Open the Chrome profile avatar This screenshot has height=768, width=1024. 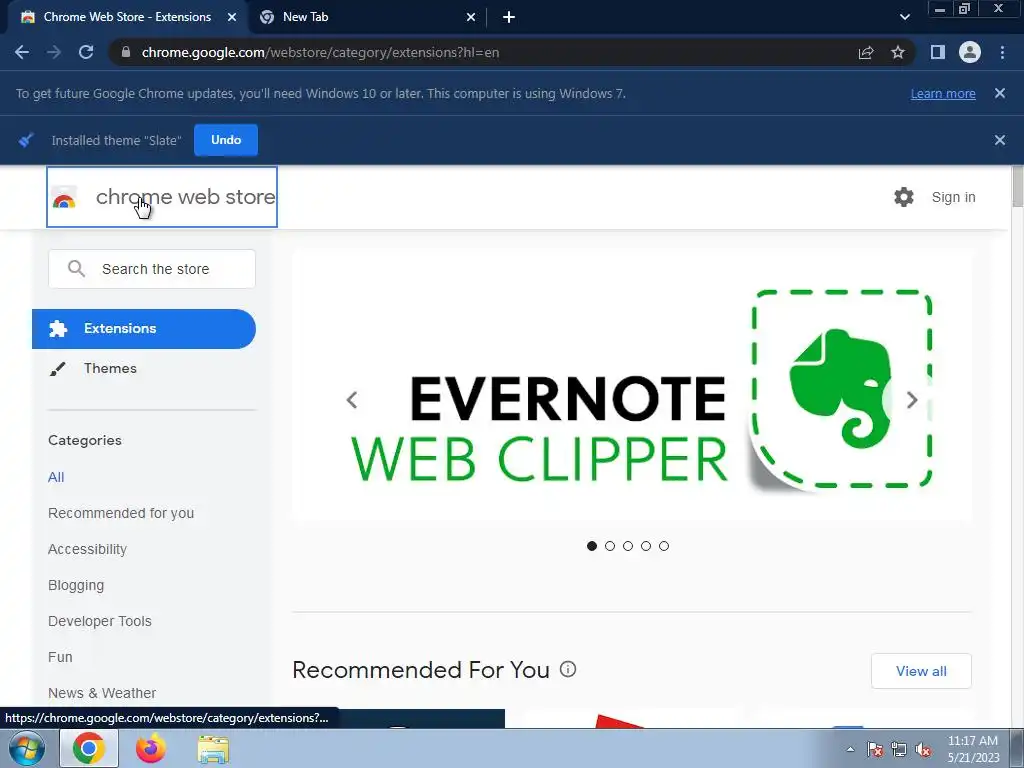[970, 52]
